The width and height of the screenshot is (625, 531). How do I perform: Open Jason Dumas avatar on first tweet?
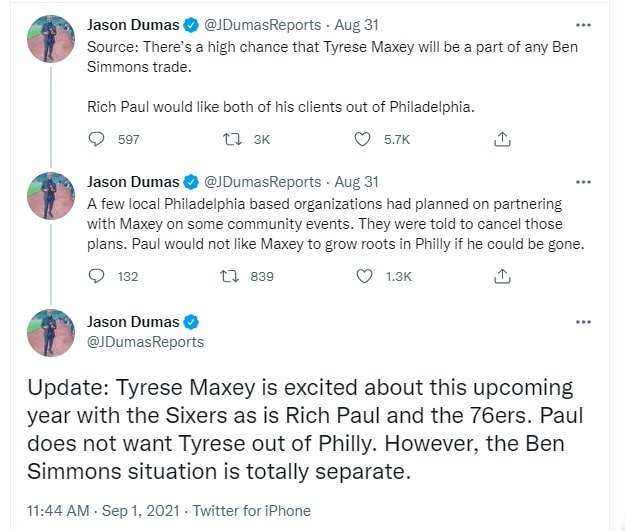point(47,37)
